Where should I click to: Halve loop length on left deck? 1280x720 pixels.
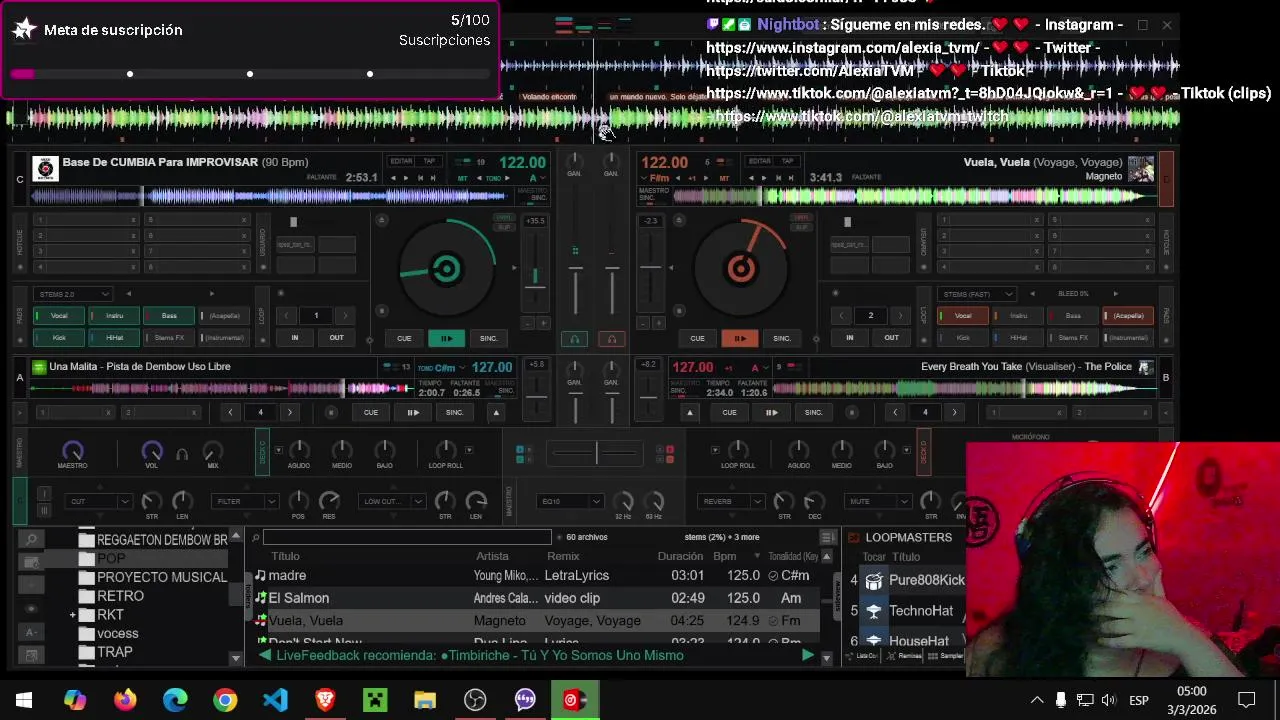coord(287,316)
